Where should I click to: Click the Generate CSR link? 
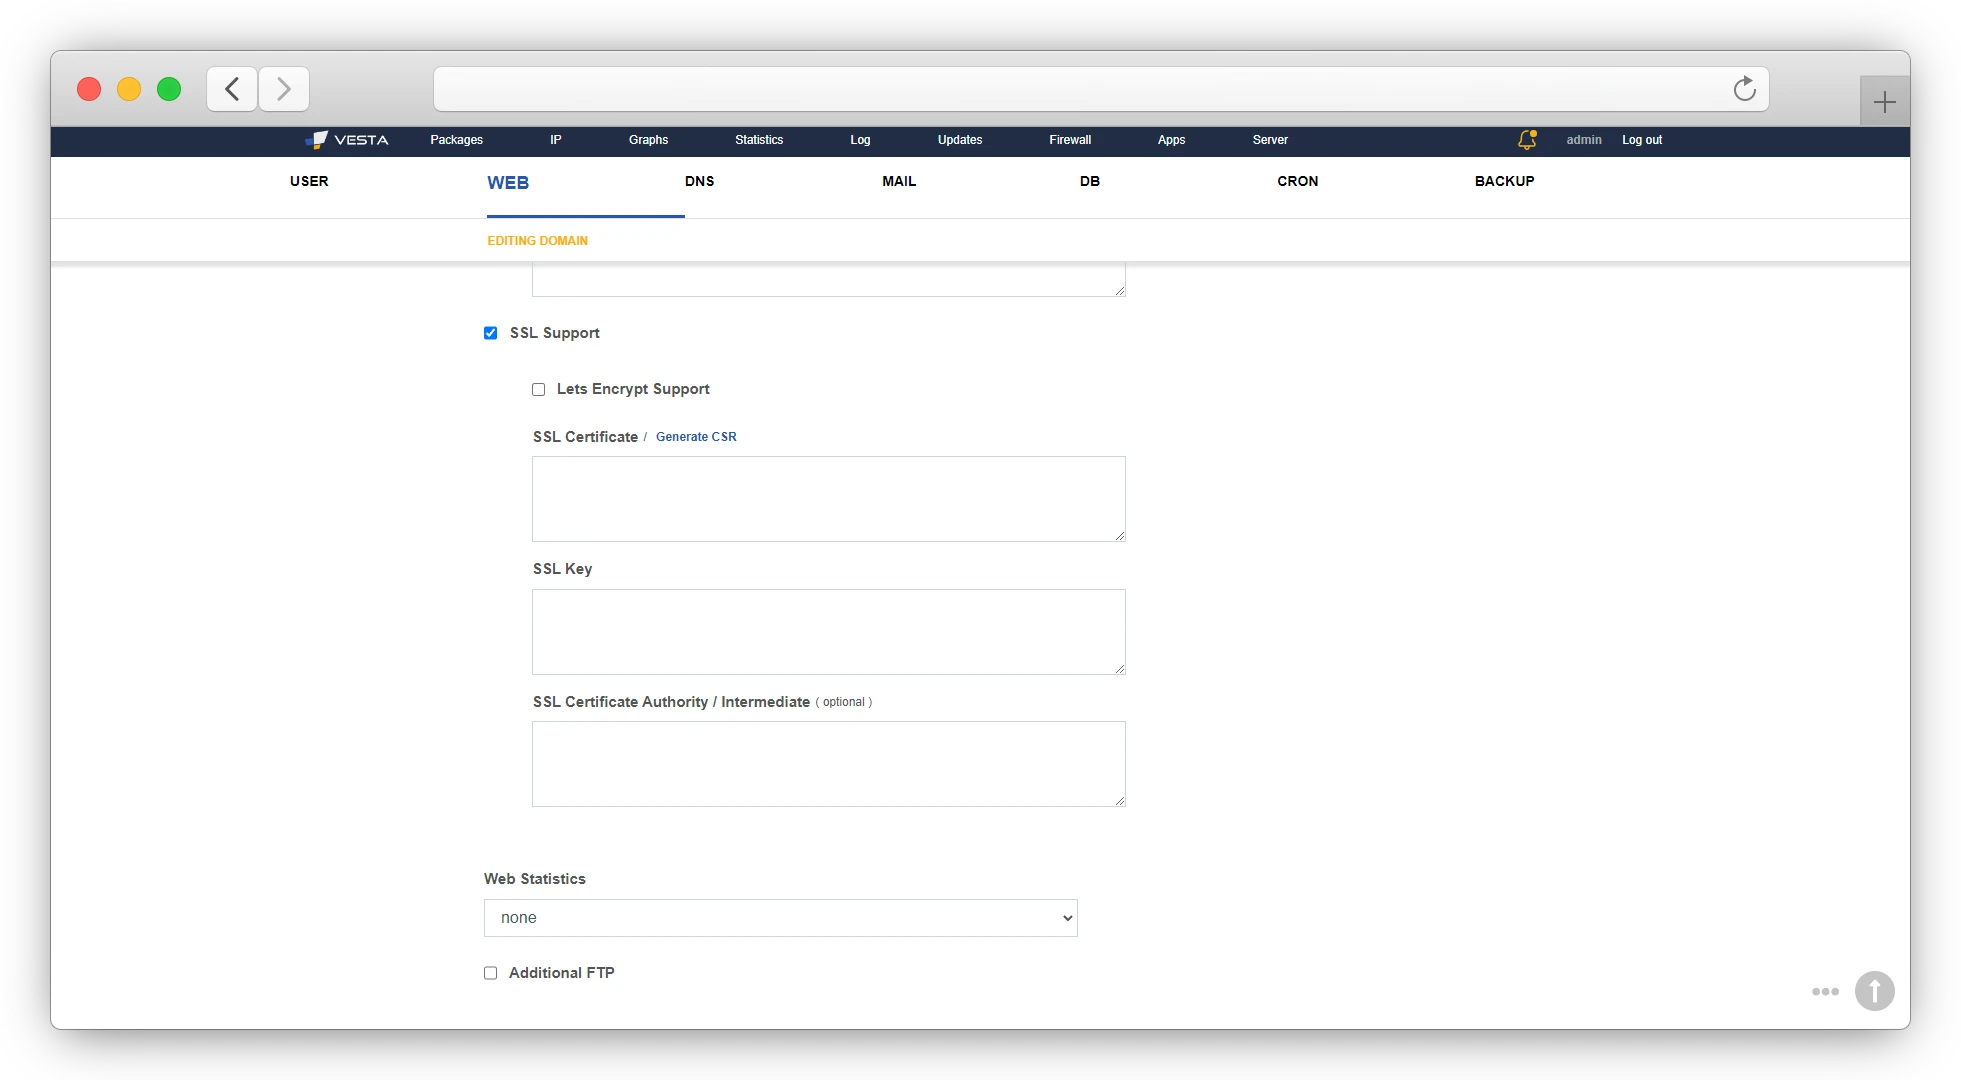point(696,437)
